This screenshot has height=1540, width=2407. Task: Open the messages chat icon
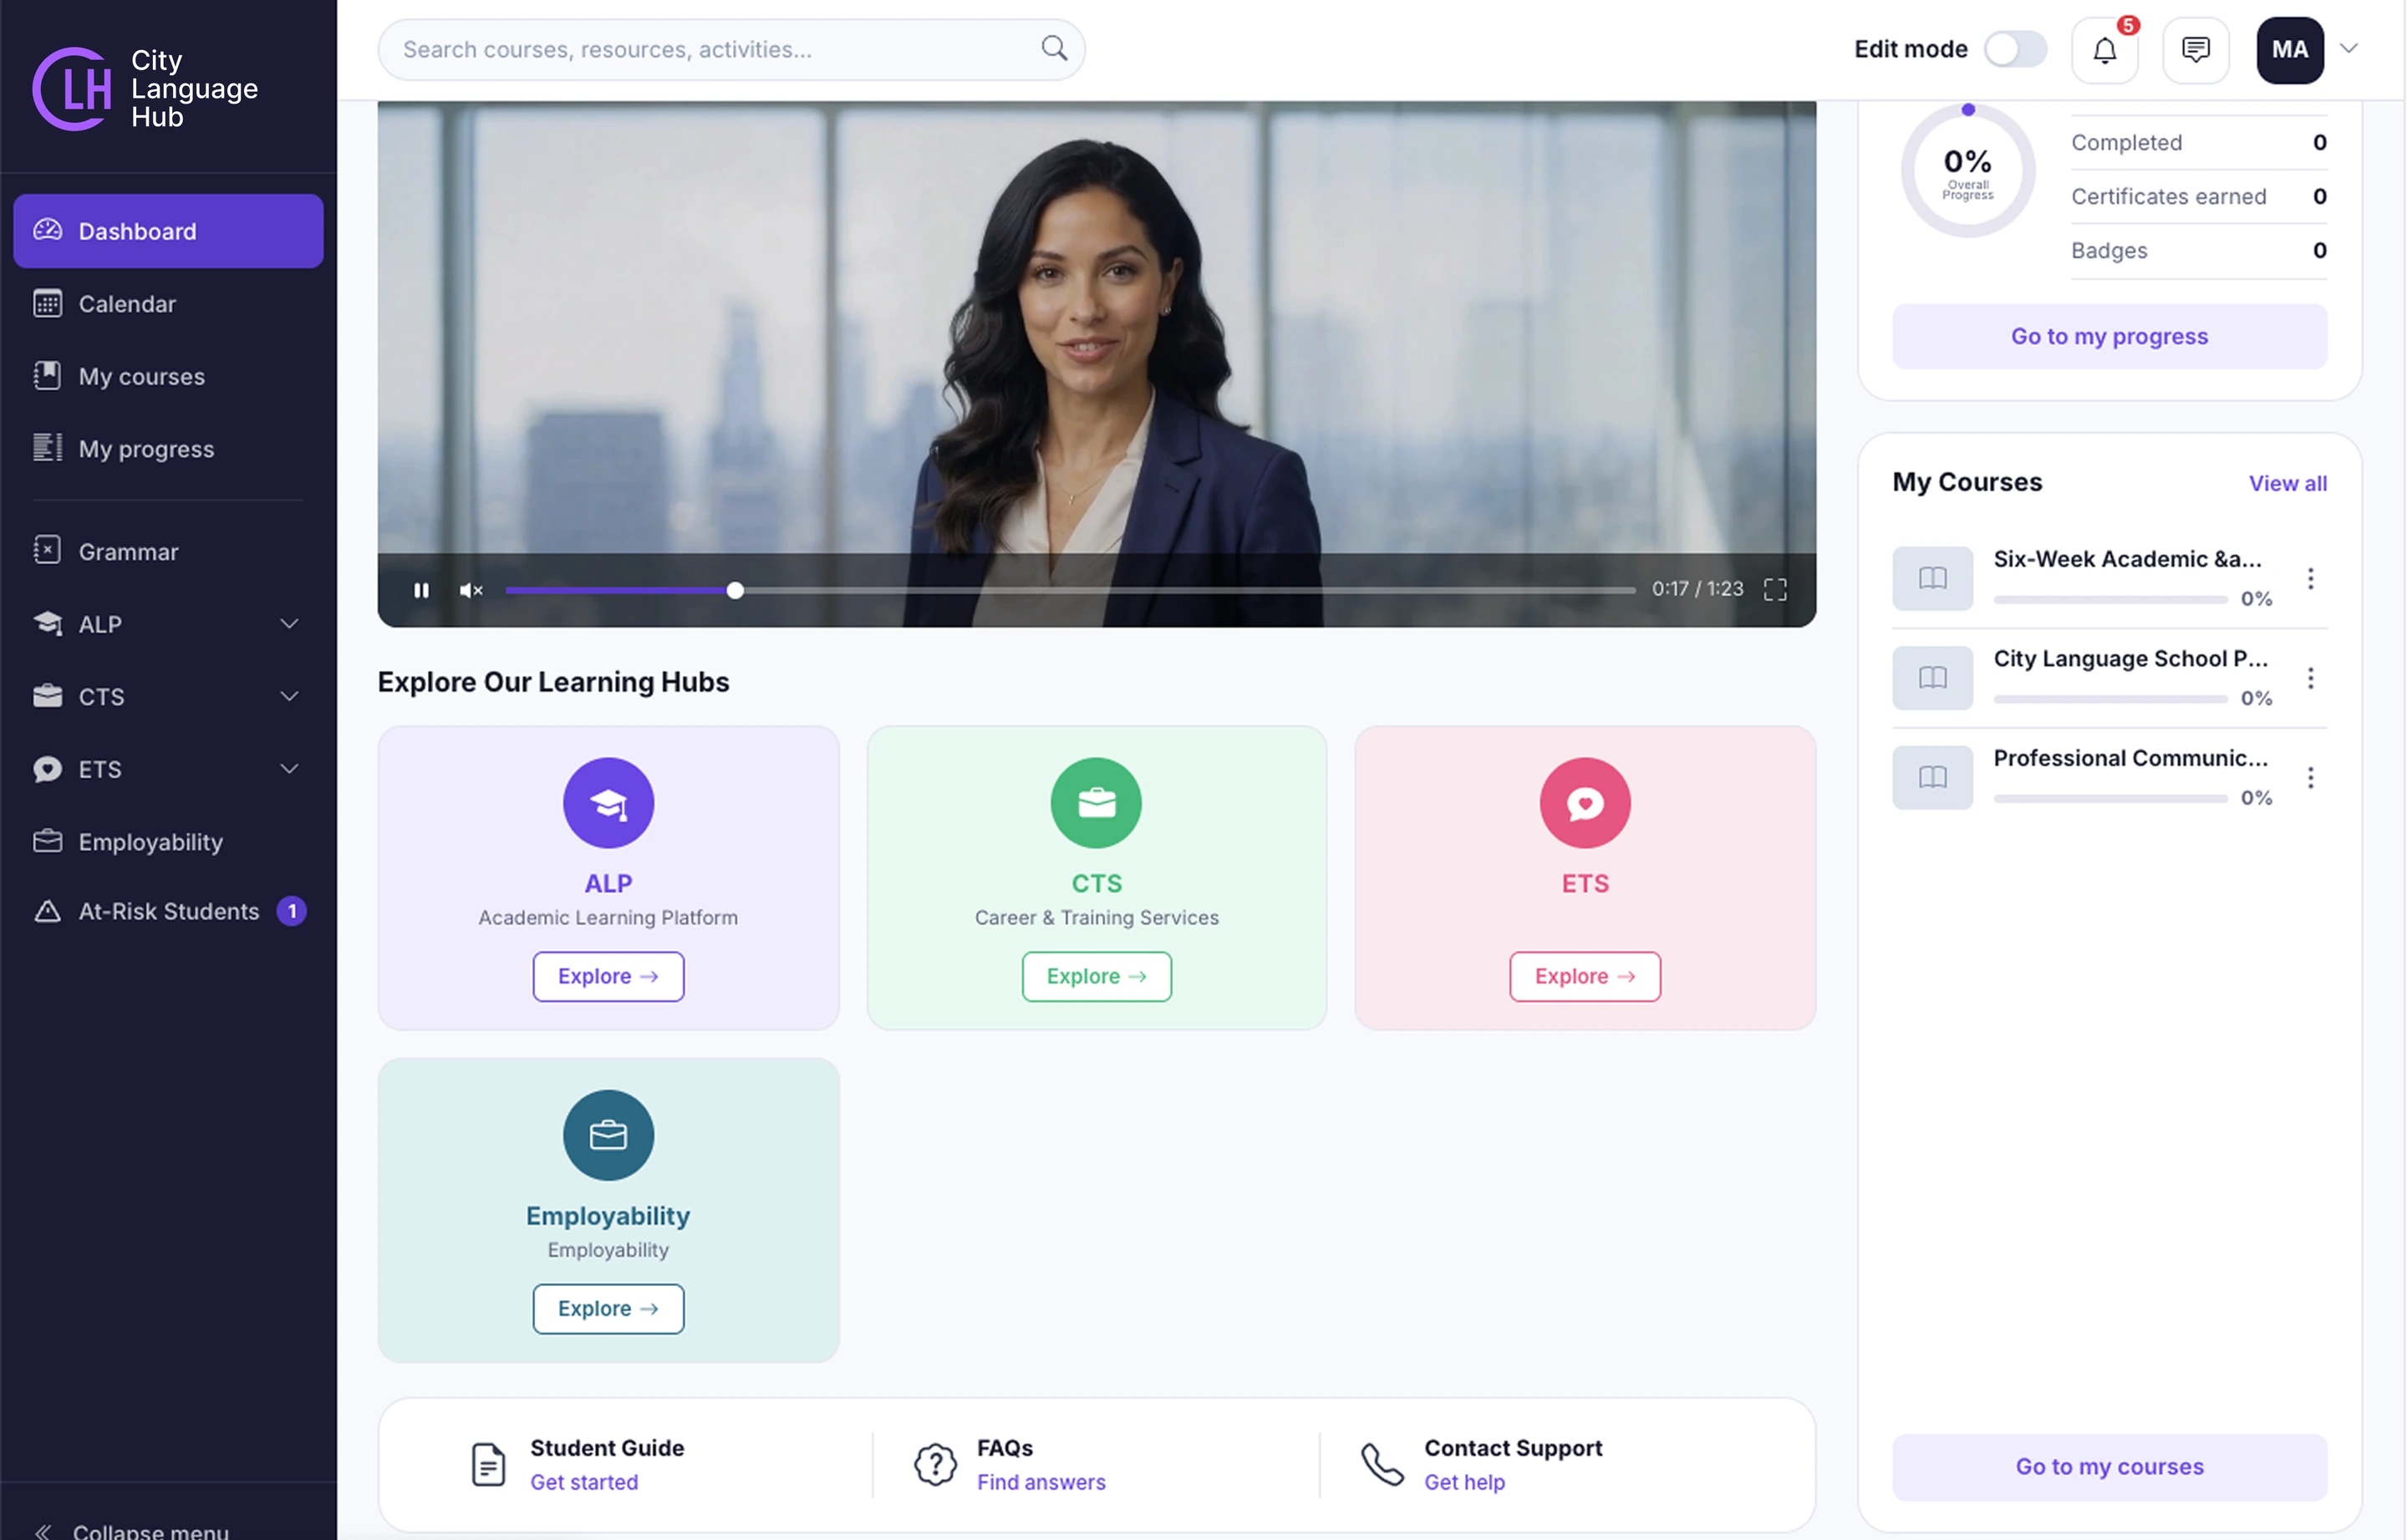2195,50
